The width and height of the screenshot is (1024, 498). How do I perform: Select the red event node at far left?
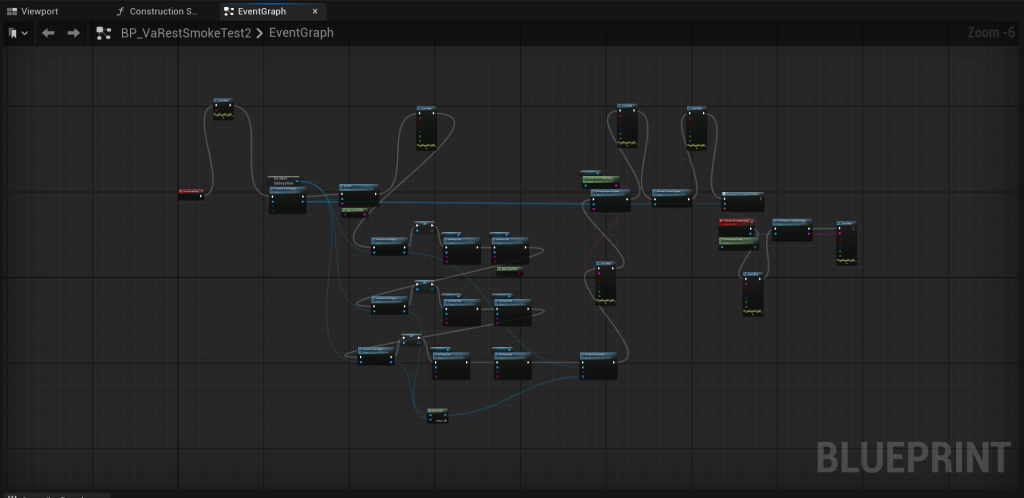click(x=191, y=190)
